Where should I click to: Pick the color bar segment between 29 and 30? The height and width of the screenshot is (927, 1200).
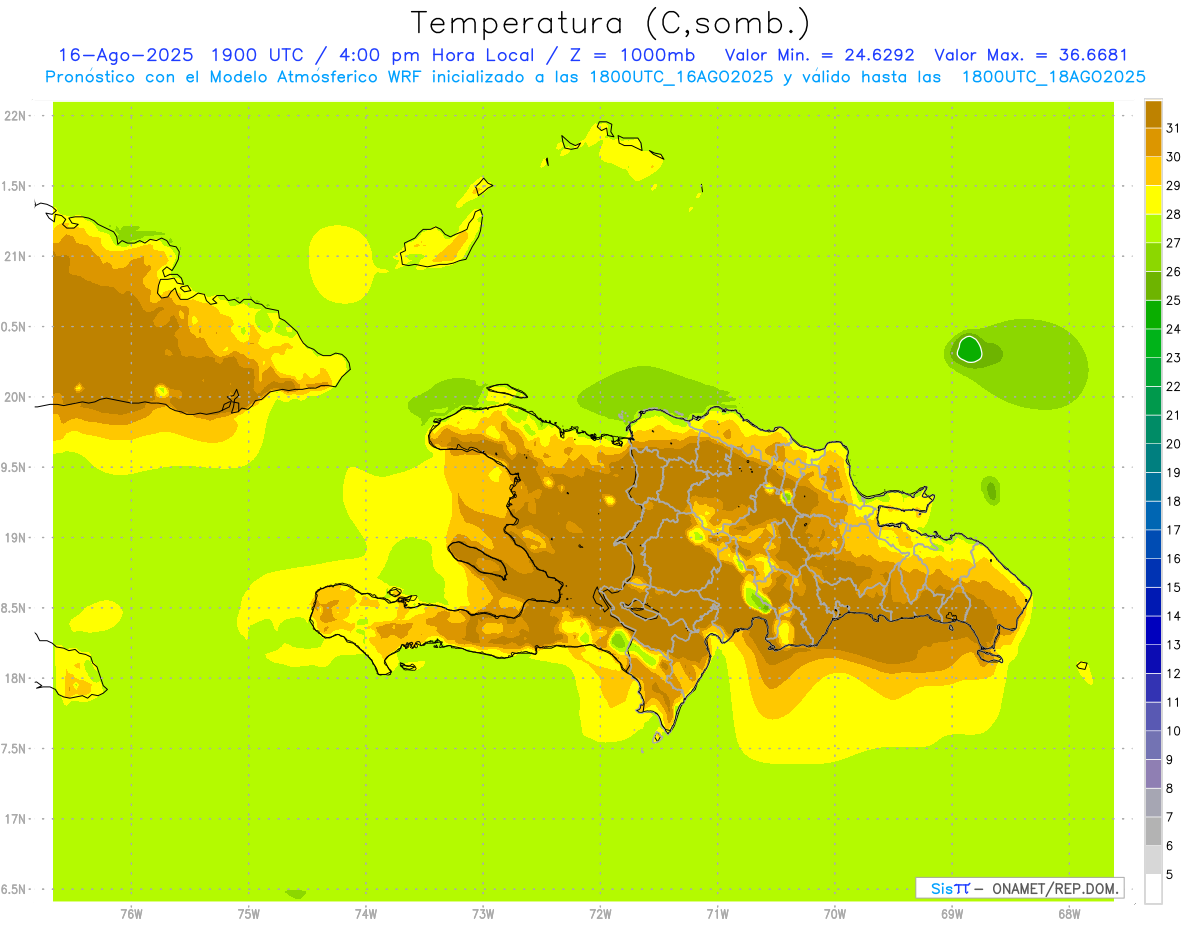pos(1153,171)
